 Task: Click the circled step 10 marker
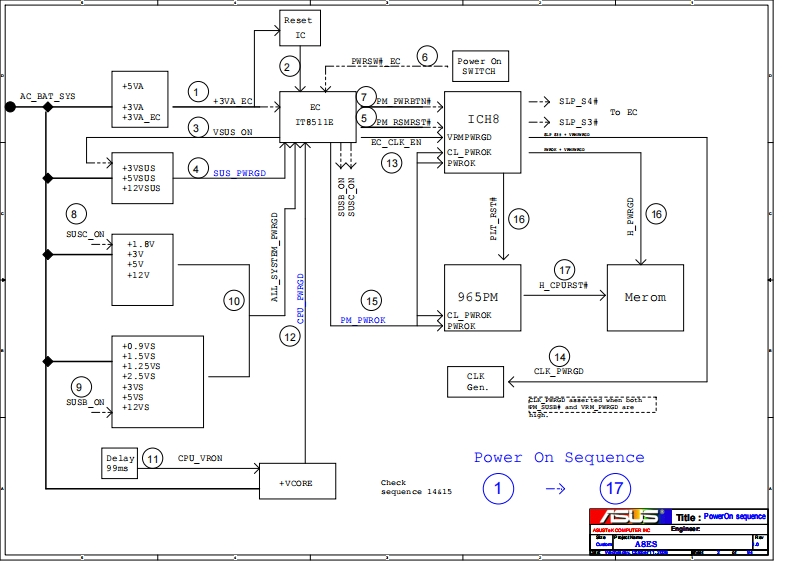click(x=234, y=300)
